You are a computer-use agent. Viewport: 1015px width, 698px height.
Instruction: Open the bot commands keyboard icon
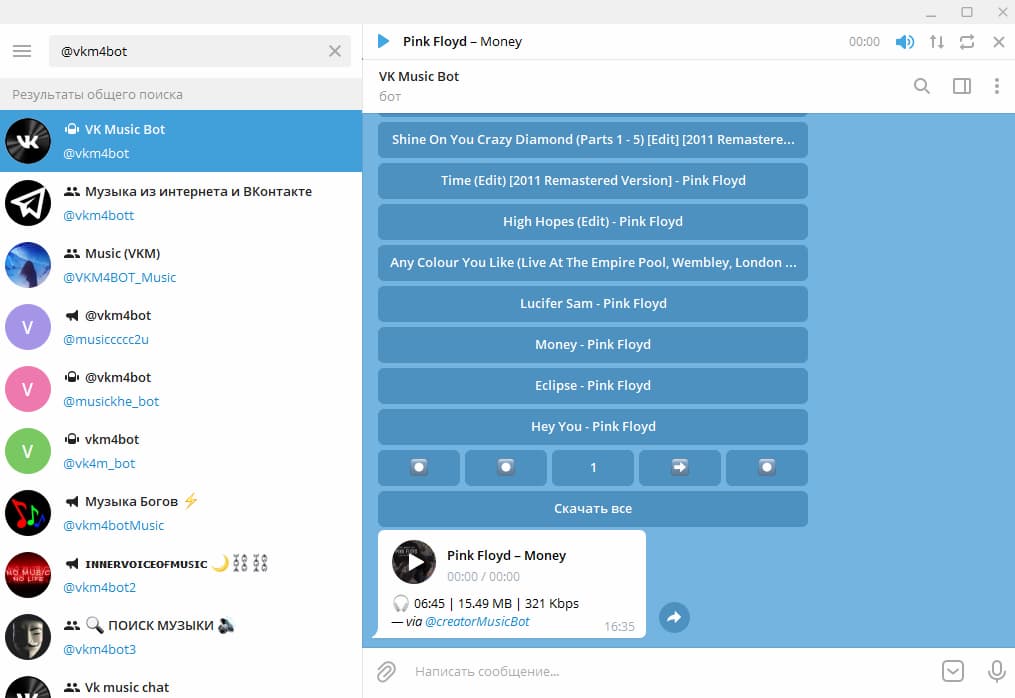tap(953, 671)
